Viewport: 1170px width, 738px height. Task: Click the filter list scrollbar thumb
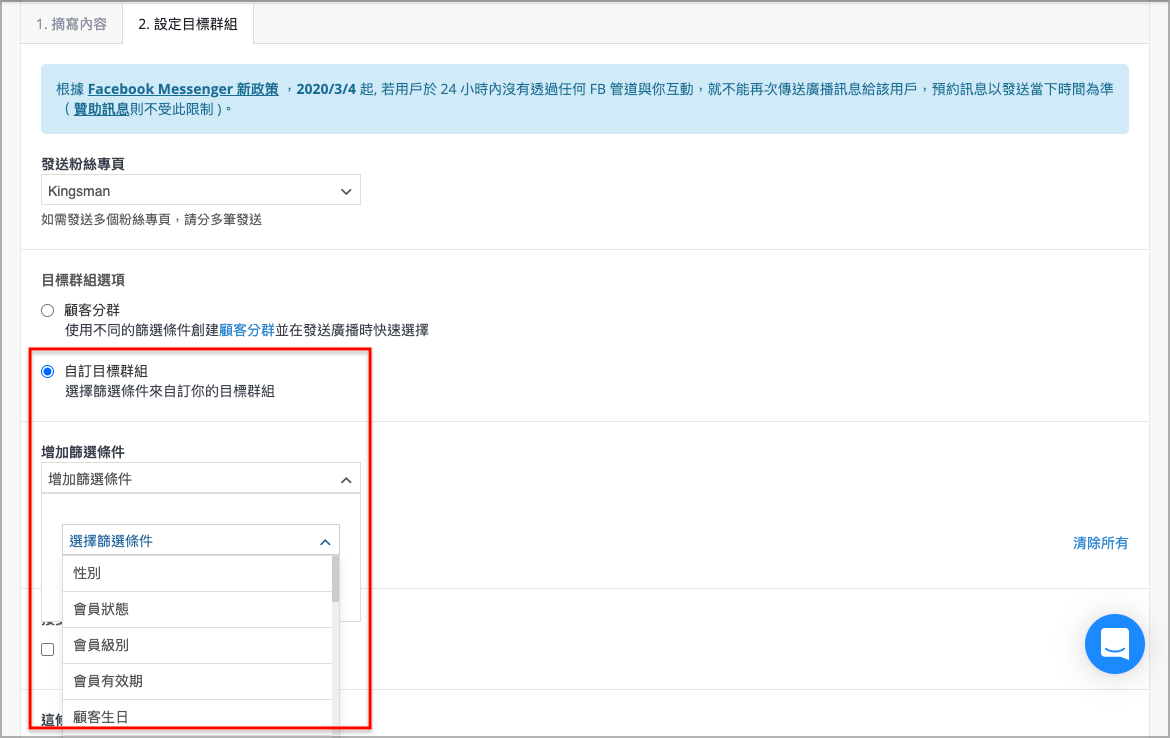click(x=335, y=579)
